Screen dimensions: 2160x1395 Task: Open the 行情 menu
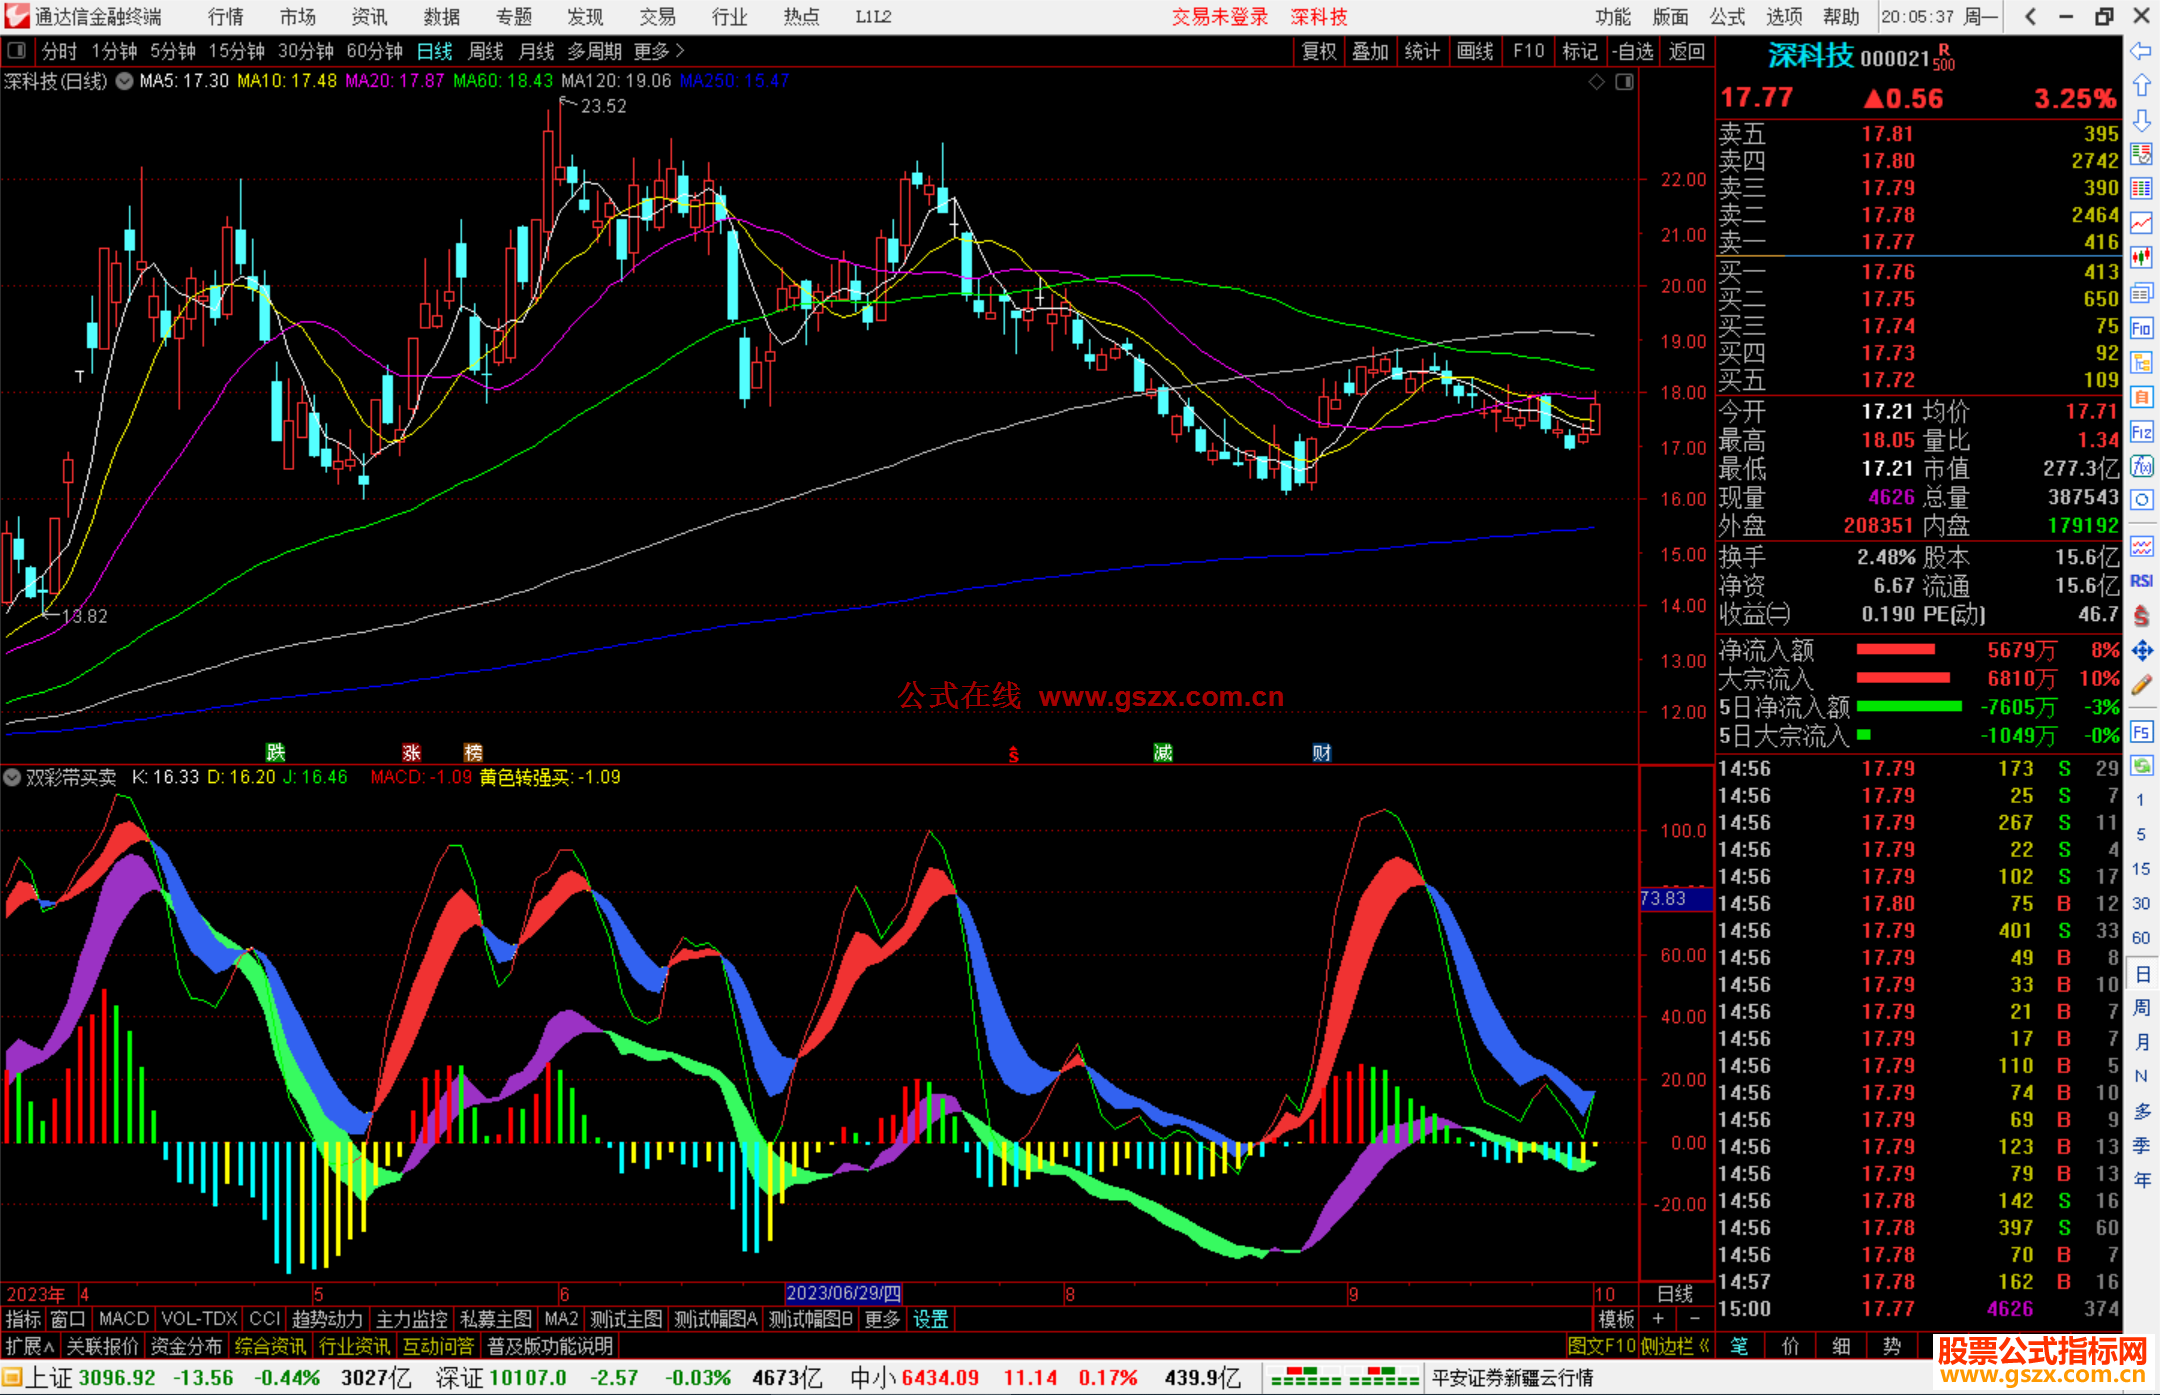pos(225,17)
